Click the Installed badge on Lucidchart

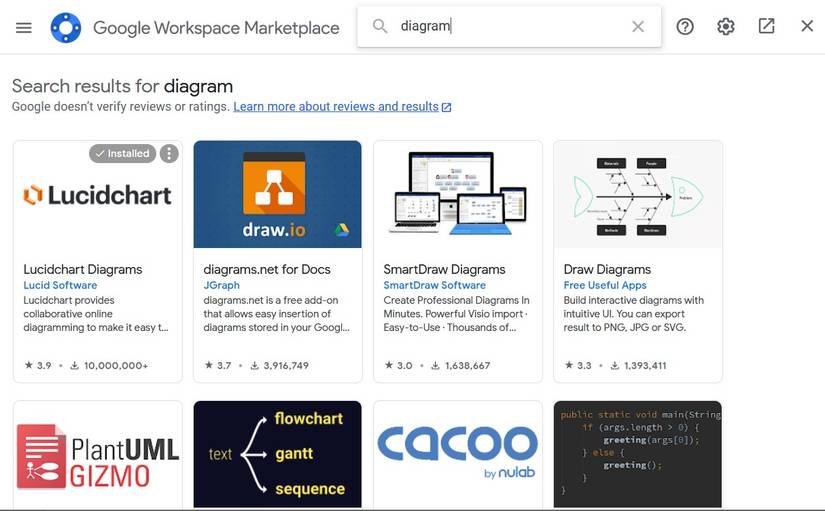click(123, 154)
